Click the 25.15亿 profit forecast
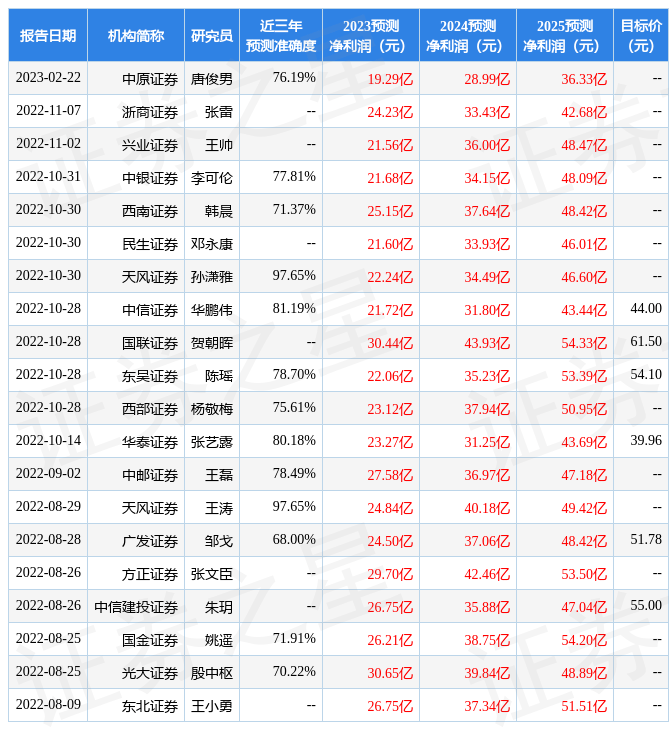Viewport: 669px width, 730px height. click(x=390, y=211)
